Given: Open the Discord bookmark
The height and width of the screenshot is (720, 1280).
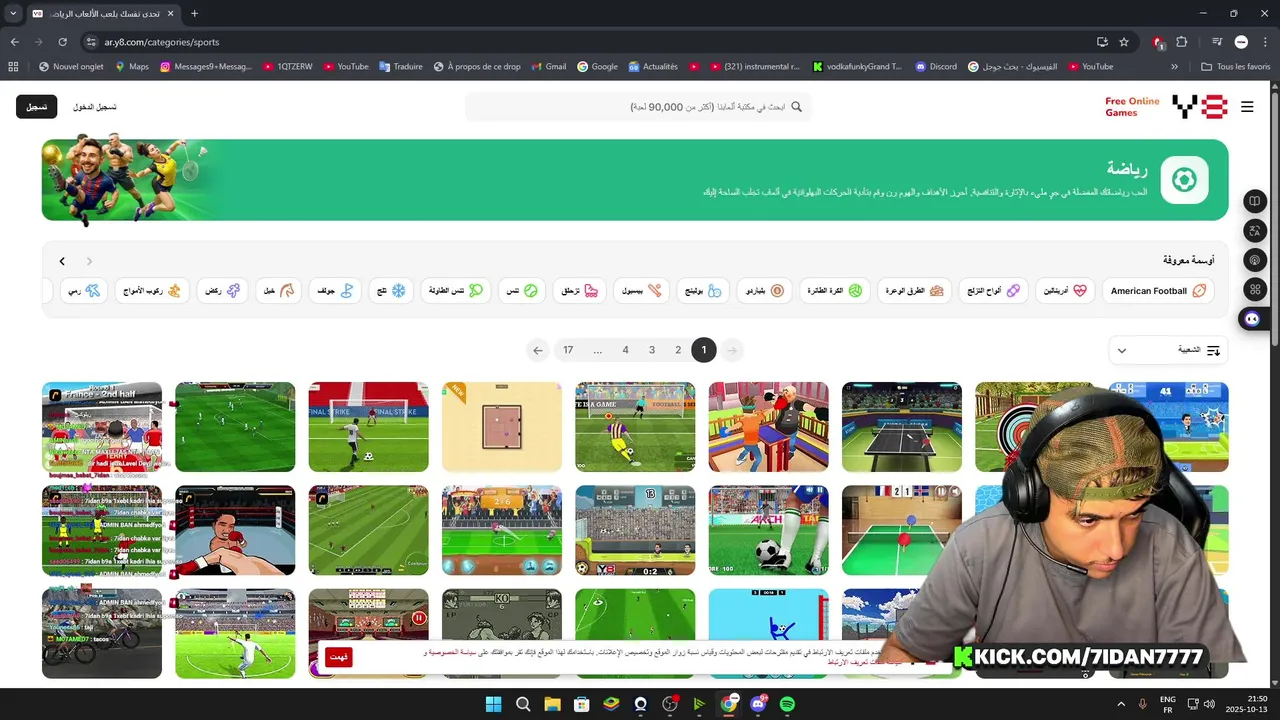Looking at the screenshot, I should (935, 67).
